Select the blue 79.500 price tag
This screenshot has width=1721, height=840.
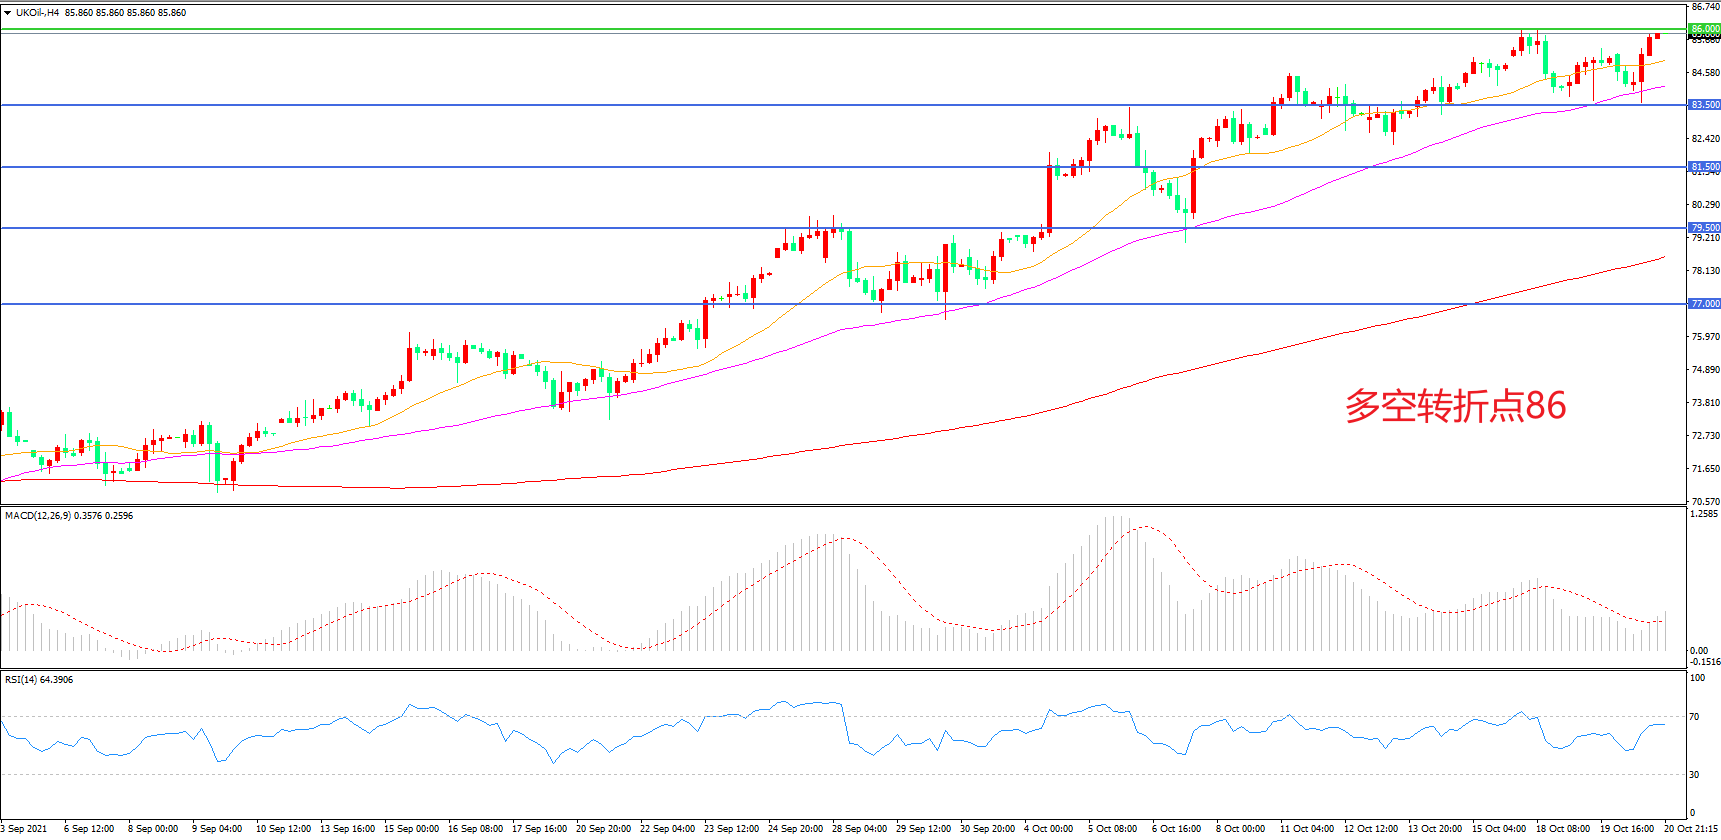coord(1704,228)
